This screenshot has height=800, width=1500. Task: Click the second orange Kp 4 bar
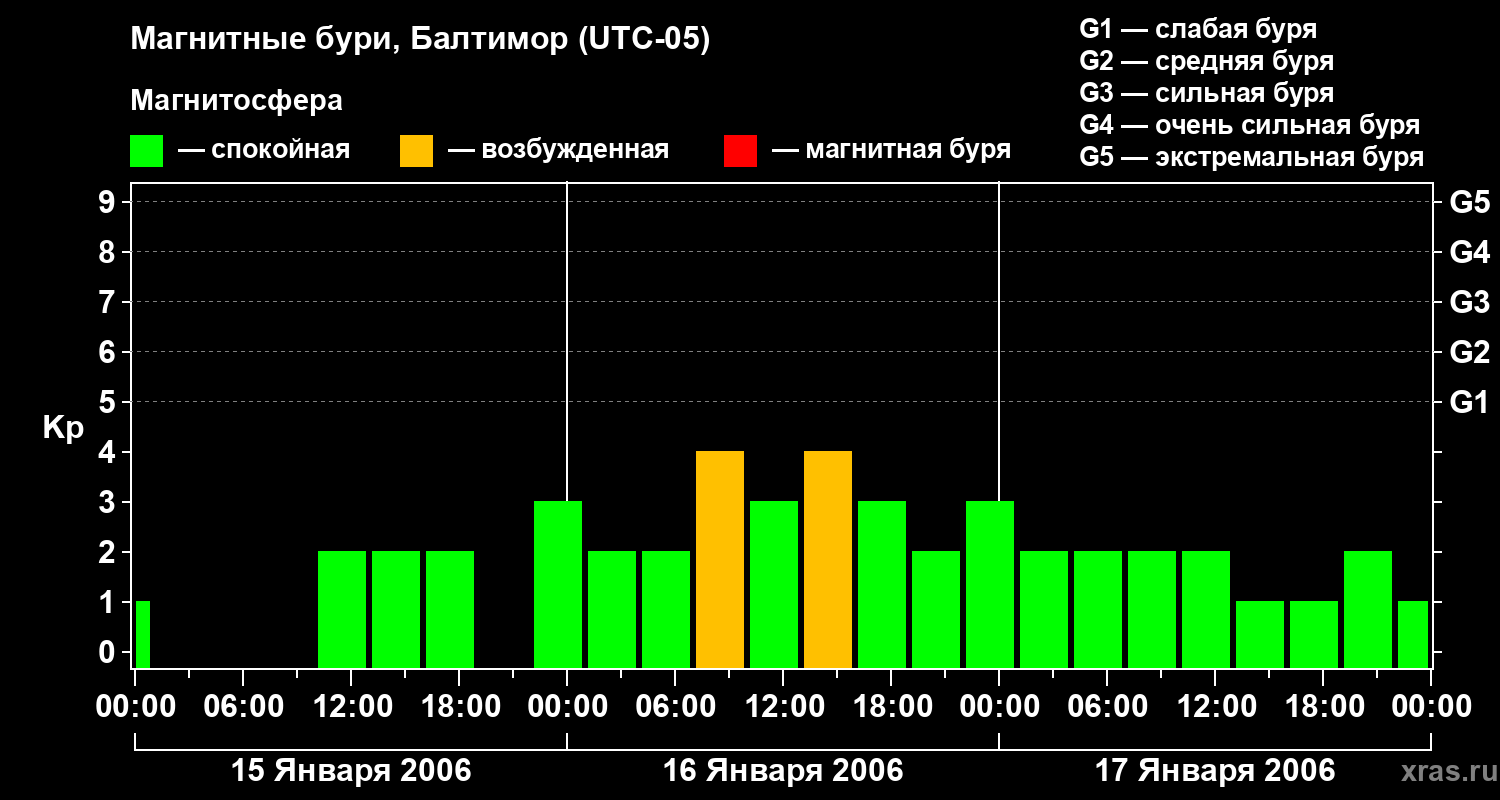tap(828, 560)
